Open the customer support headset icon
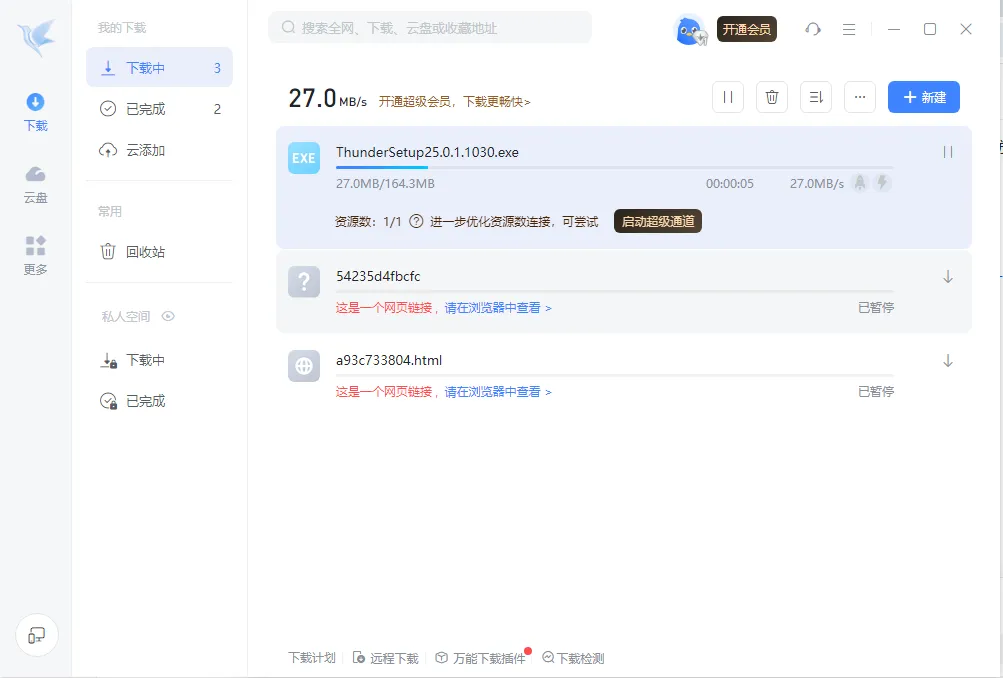This screenshot has height=678, width=1003. coord(813,29)
